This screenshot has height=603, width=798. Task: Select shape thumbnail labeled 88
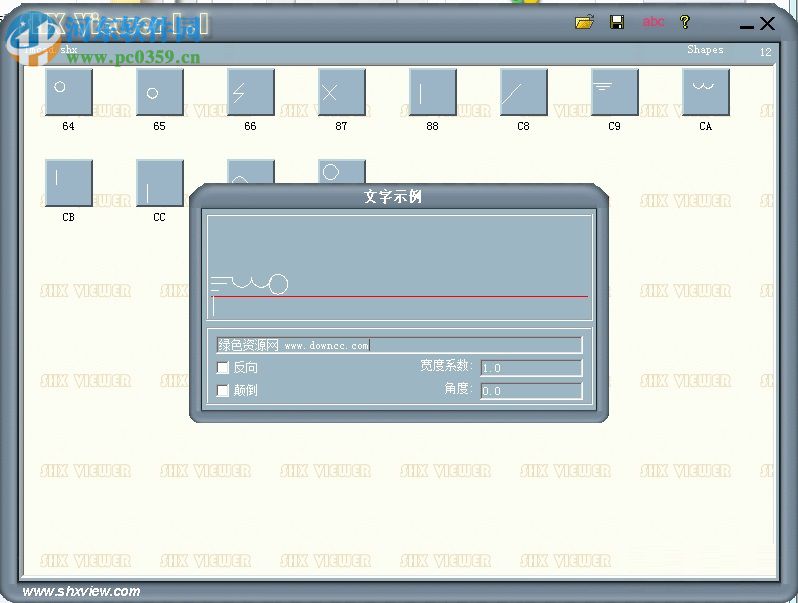tap(433, 92)
